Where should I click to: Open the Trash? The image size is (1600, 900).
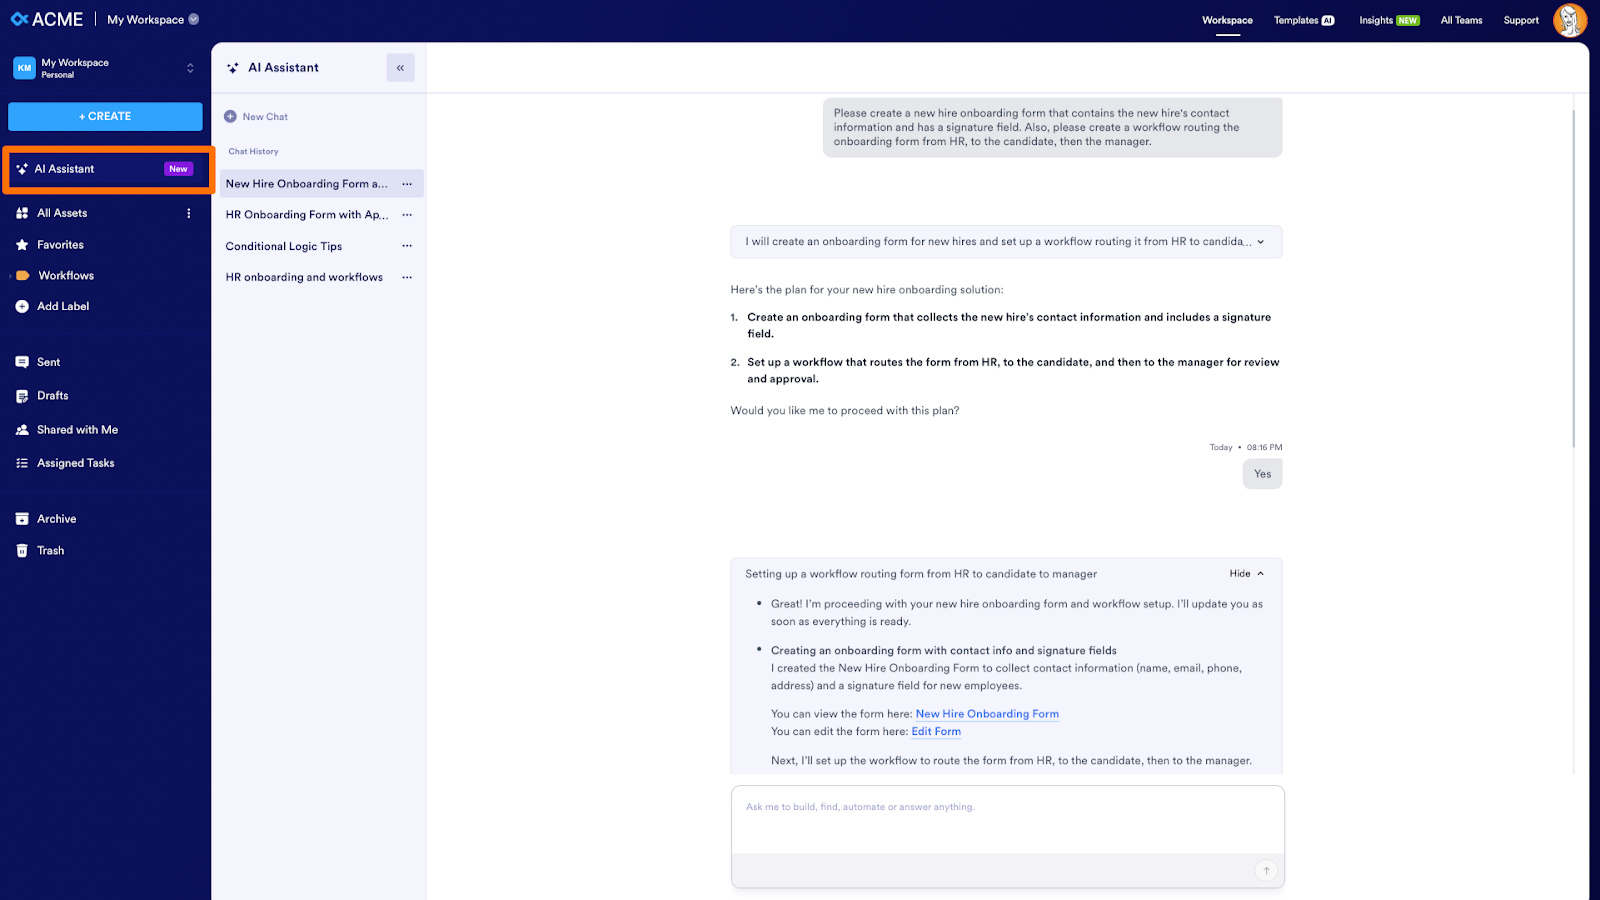(49, 550)
